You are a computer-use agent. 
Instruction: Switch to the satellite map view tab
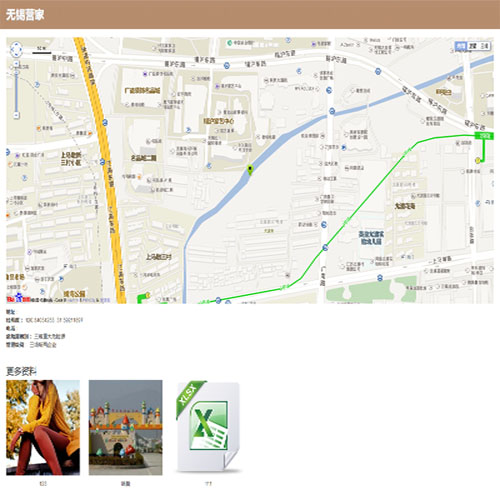472,46
